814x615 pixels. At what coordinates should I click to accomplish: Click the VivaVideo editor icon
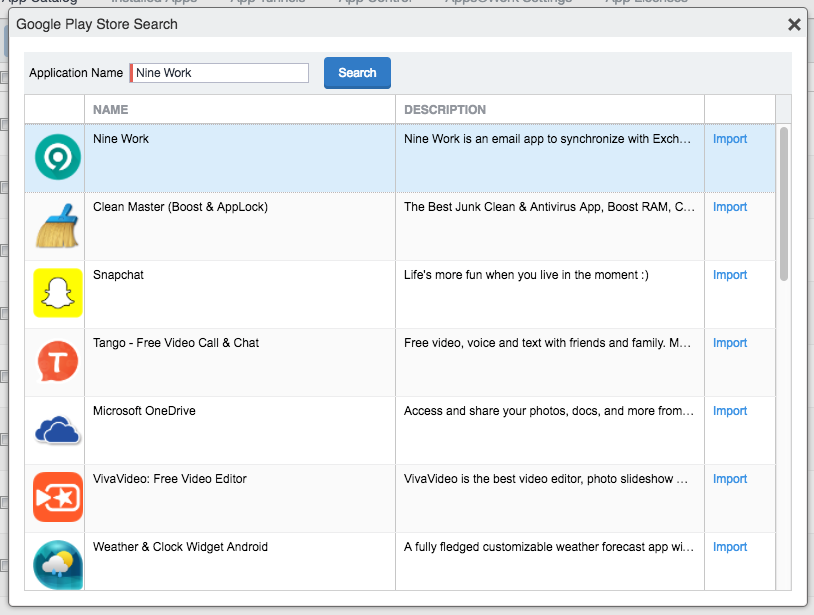[x=55, y=497]
